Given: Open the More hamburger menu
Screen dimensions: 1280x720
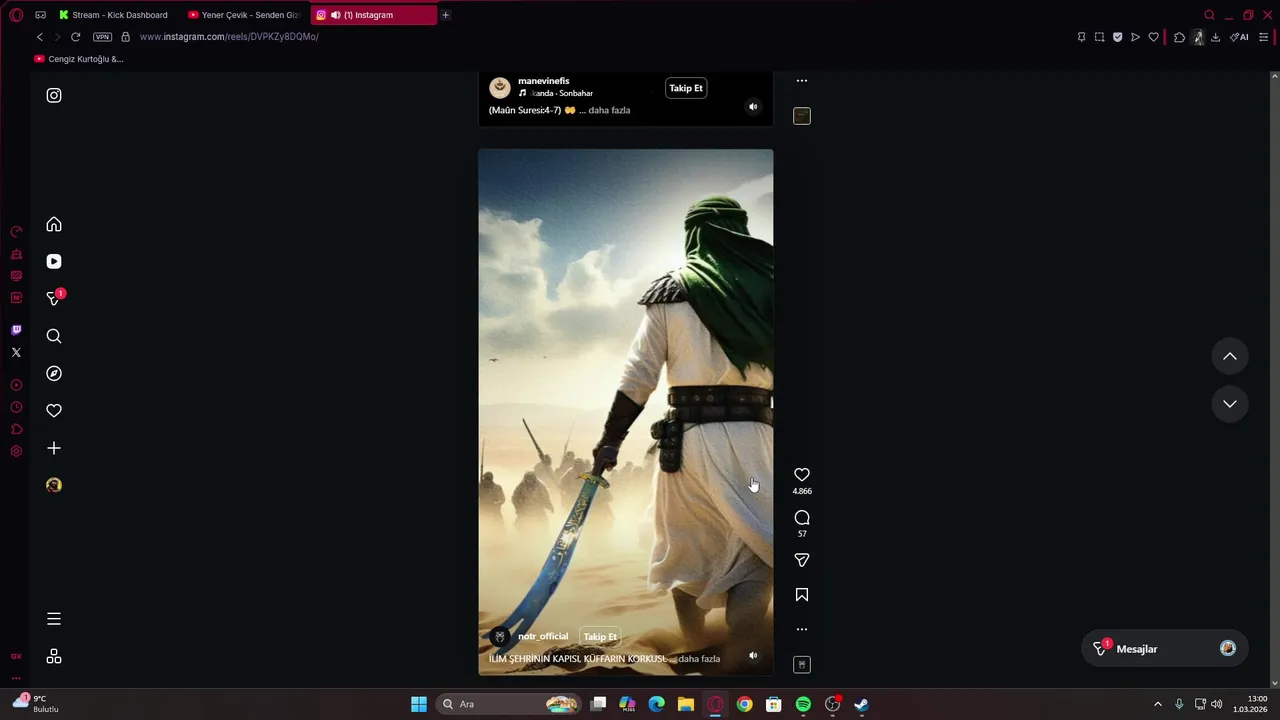Looking at the screenshot, I should click(54, 619).
